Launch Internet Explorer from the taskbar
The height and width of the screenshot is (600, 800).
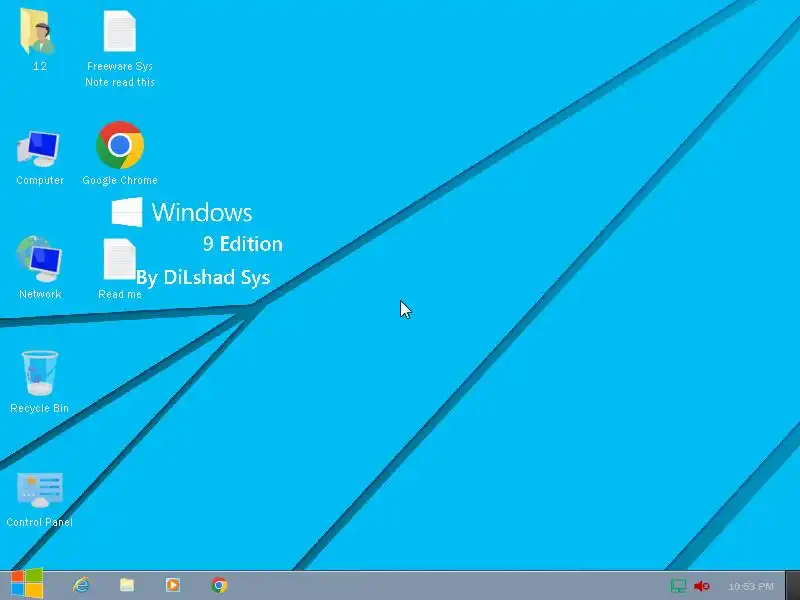81,585
